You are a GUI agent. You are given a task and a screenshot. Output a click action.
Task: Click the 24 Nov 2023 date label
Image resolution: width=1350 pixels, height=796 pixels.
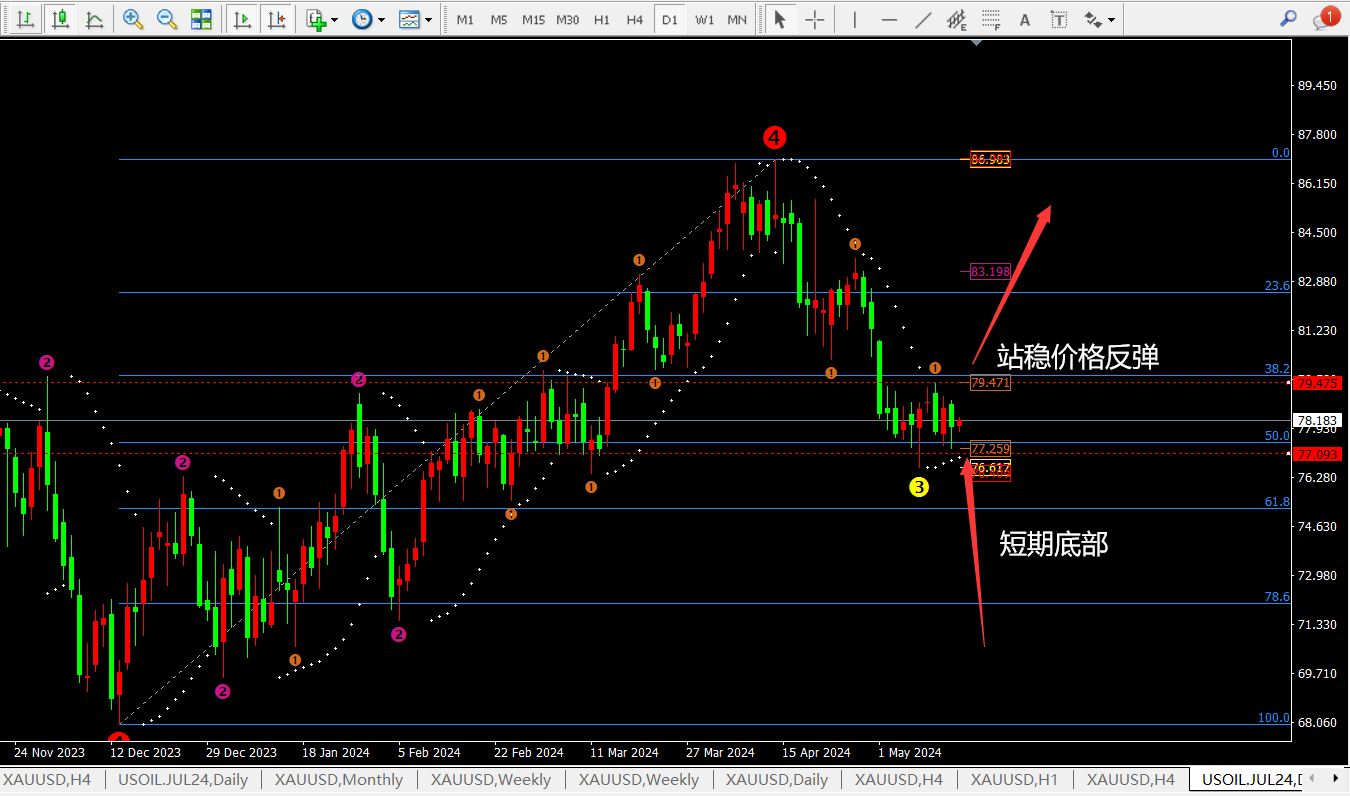point(49,752)
